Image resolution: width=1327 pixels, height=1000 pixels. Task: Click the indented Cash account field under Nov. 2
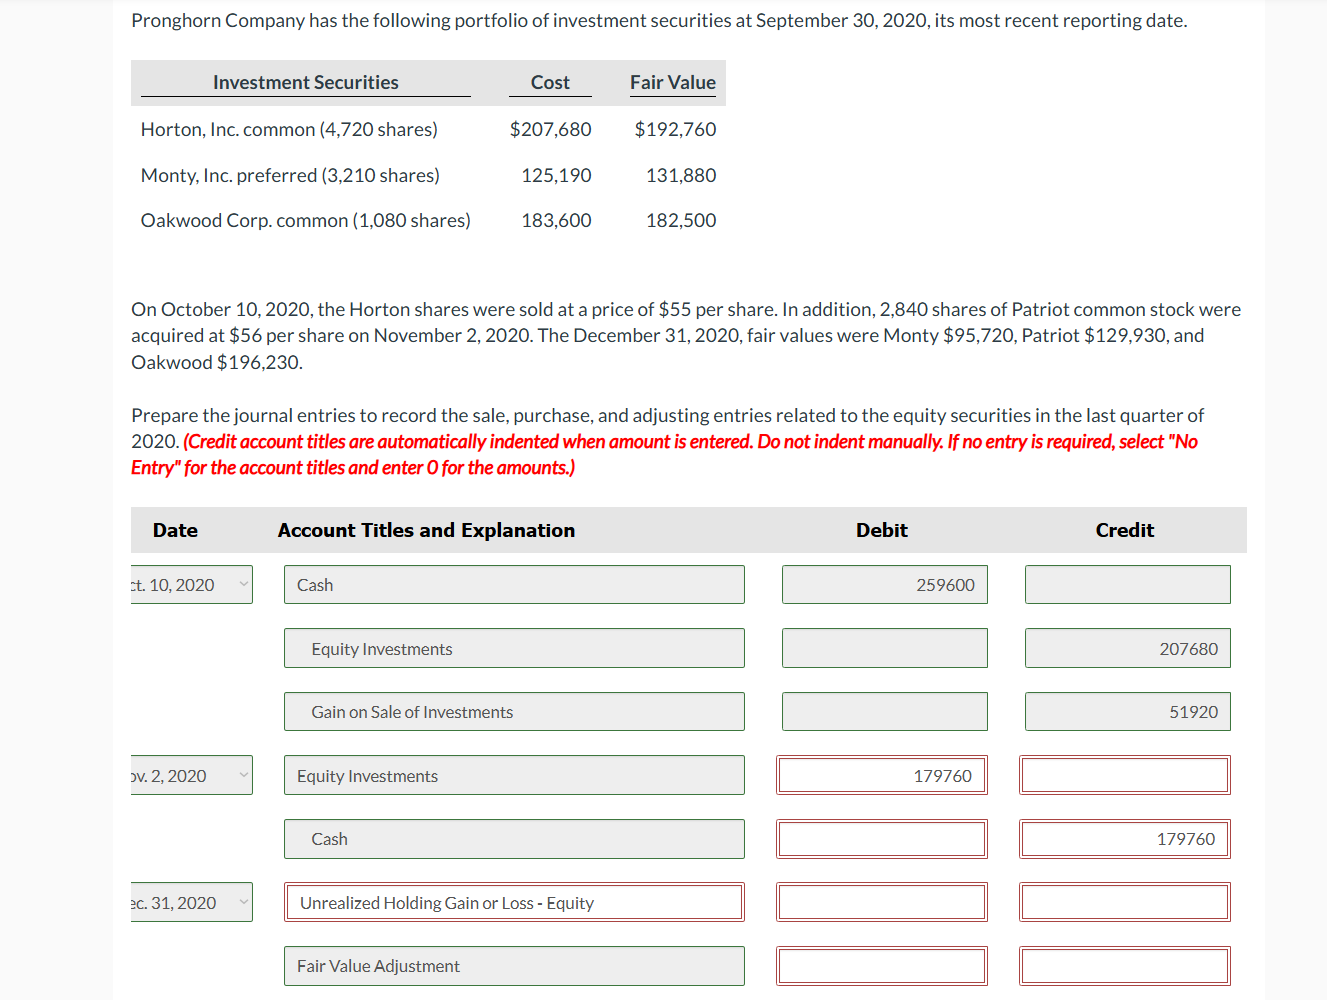tap(514, 839)
